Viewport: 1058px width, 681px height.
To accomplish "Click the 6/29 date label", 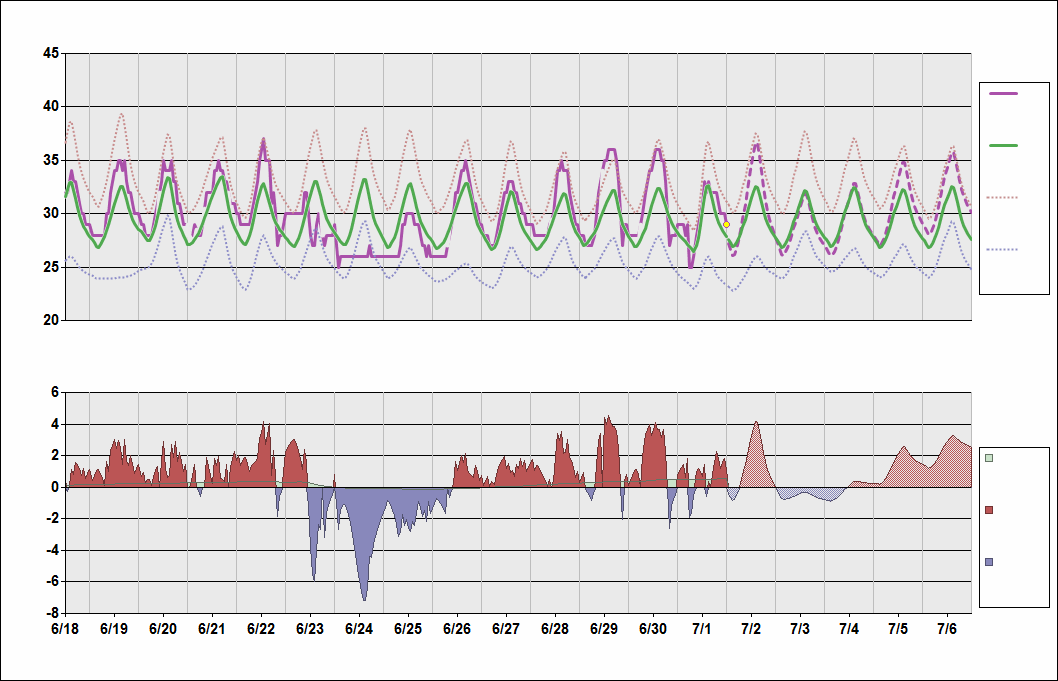I will (x=604, y=629).
